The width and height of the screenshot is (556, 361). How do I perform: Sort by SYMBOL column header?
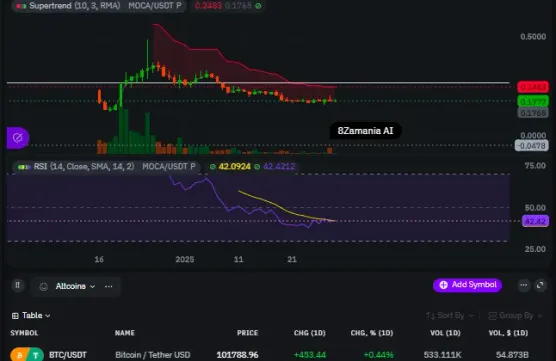[24, 333]
